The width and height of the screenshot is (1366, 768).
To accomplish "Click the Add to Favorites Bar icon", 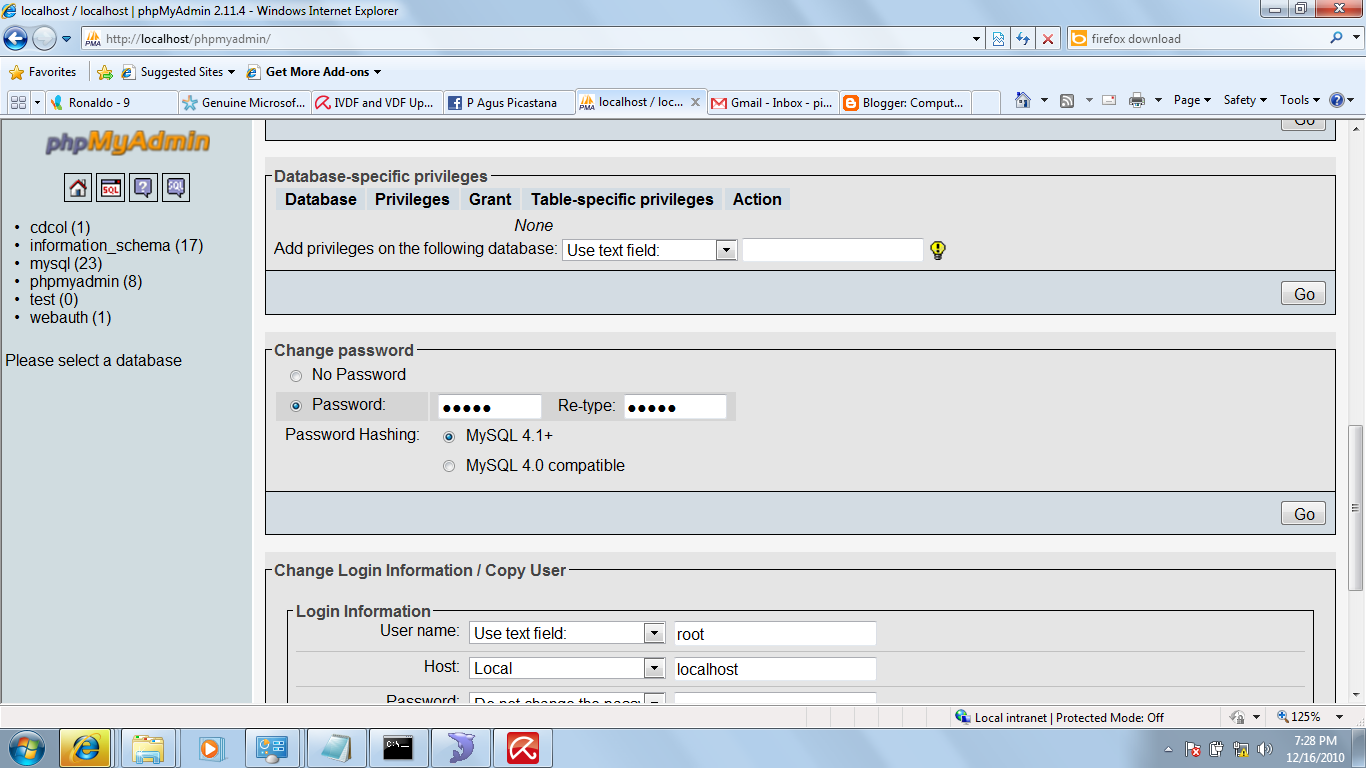I will click(105, 72).
